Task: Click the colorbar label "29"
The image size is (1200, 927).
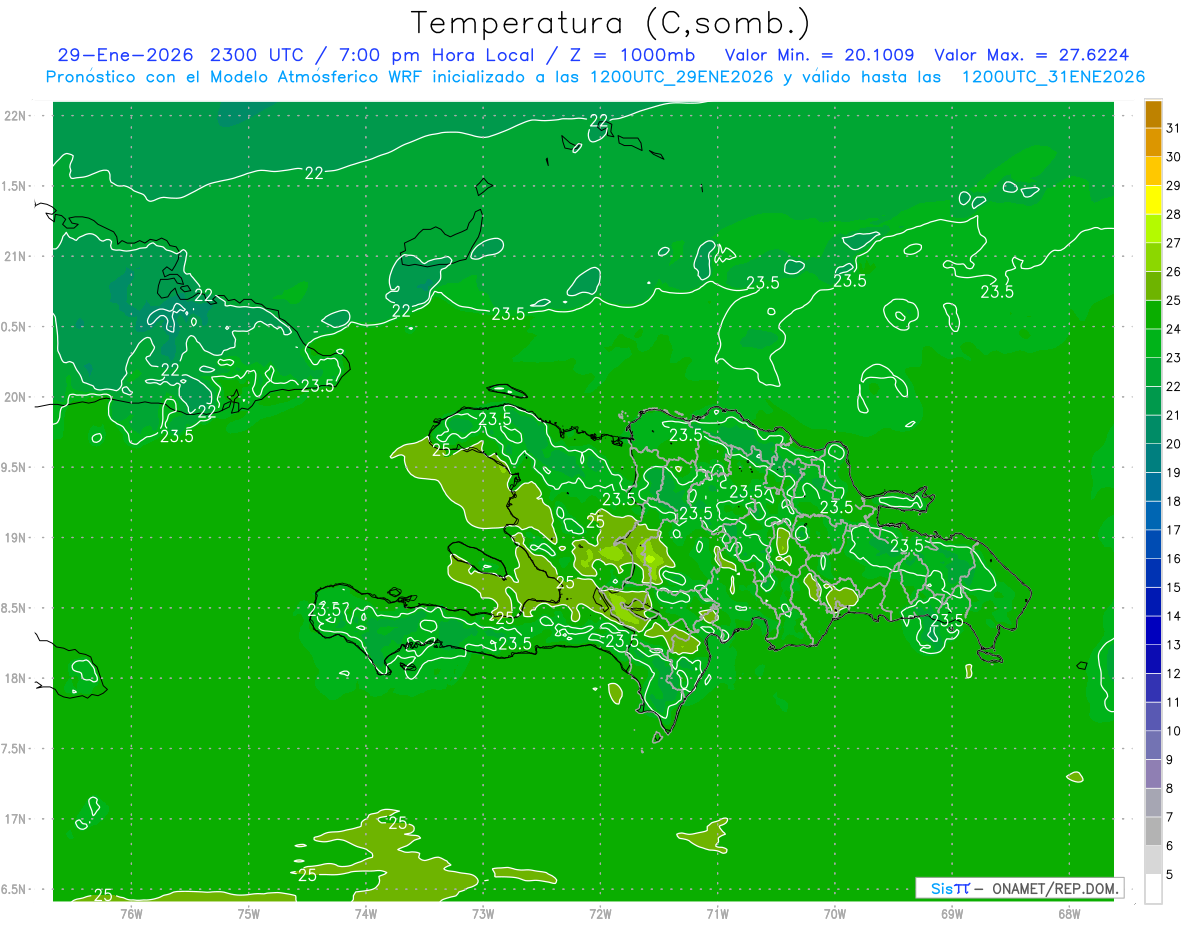Action: click(1174, 185)
